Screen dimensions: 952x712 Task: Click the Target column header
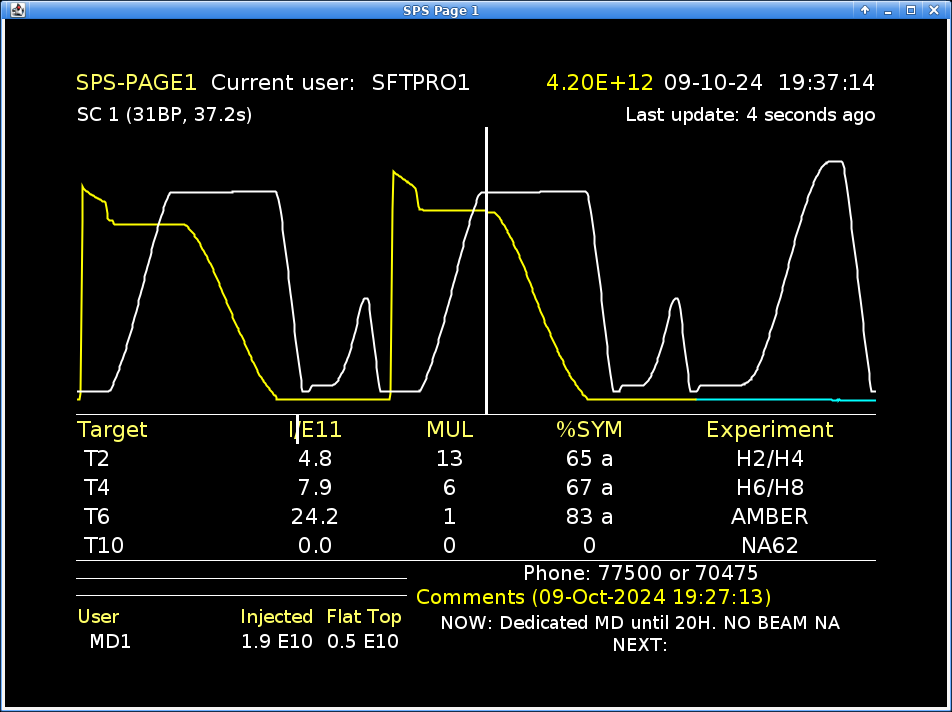coord(112,430)
